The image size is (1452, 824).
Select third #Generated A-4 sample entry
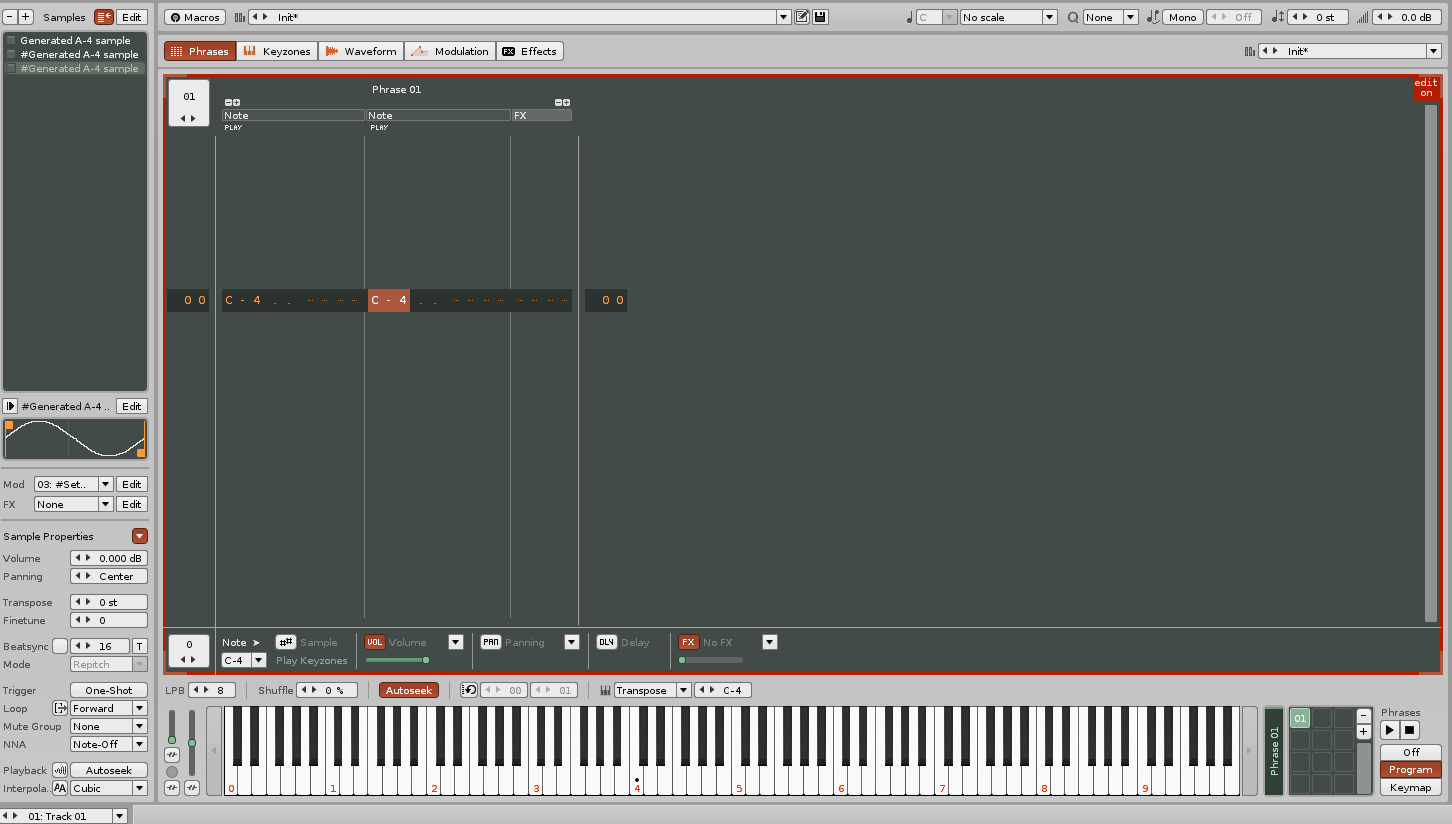(75, 68)
